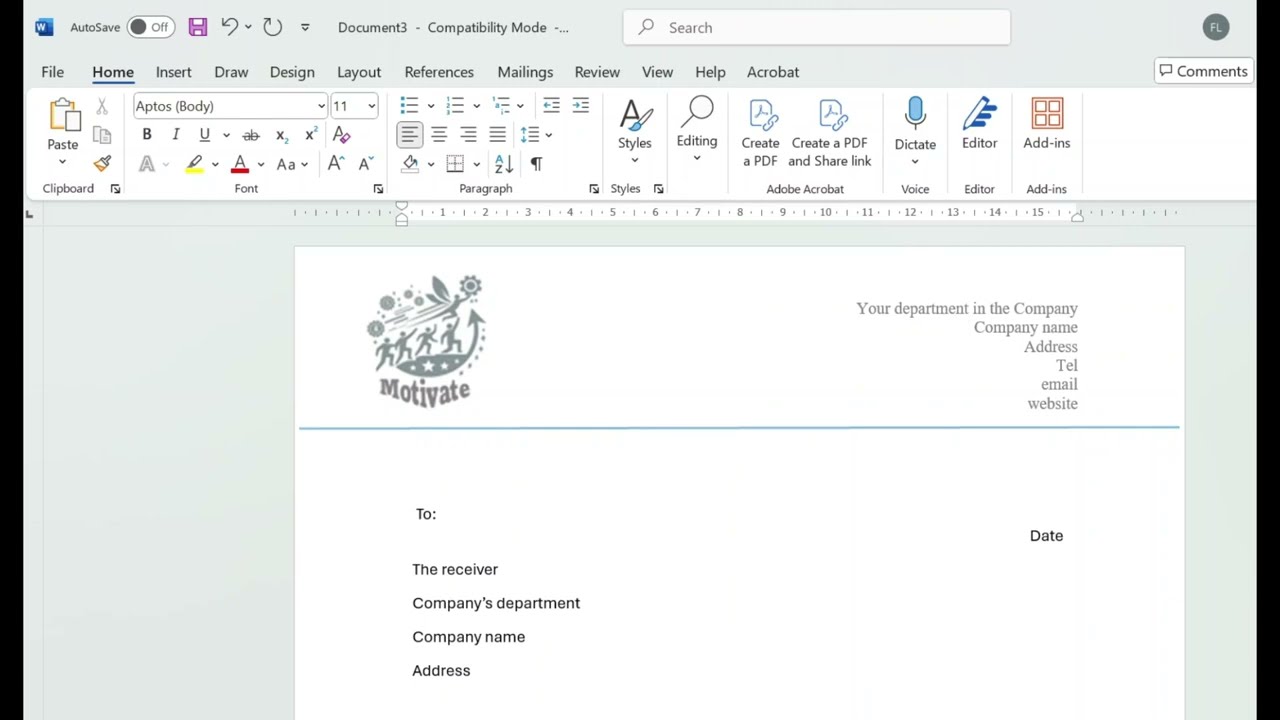Apply superscript formatting
1280x720 pixels.
click(x=311, y=135)
